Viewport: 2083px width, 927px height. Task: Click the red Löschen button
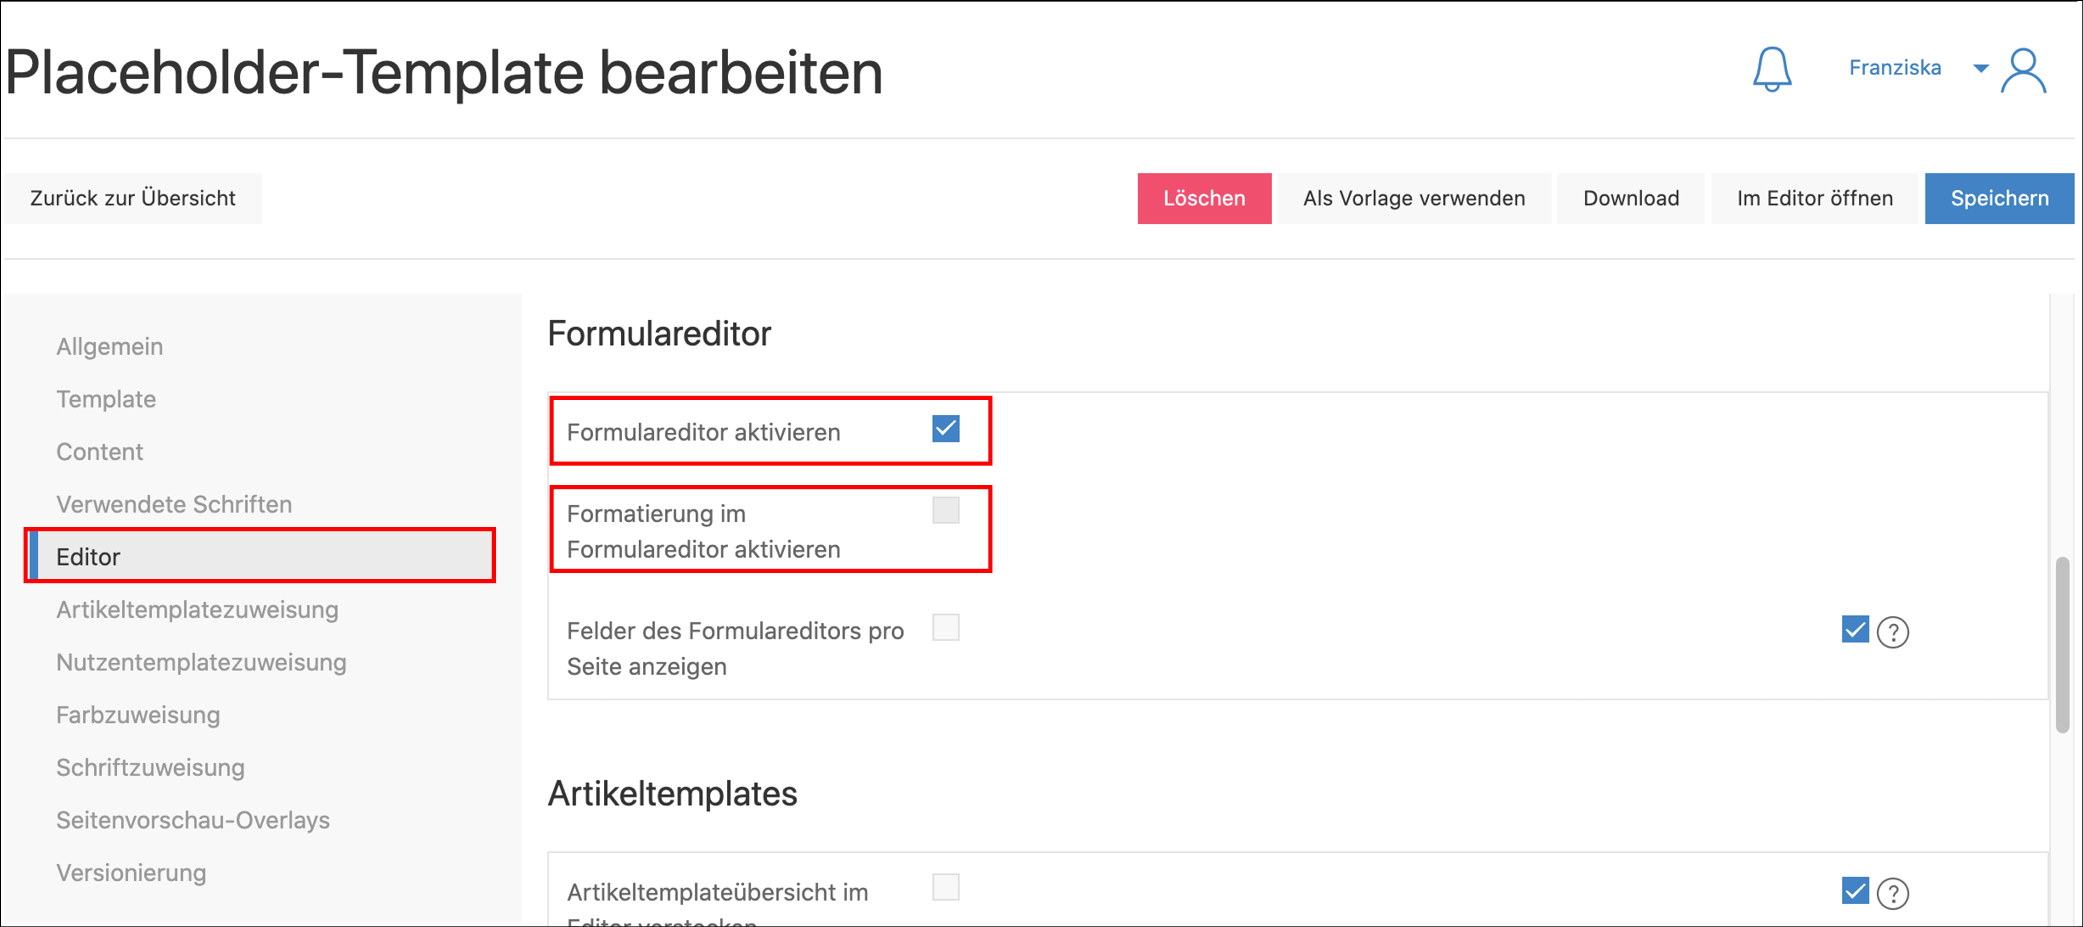coord(1204,198)
